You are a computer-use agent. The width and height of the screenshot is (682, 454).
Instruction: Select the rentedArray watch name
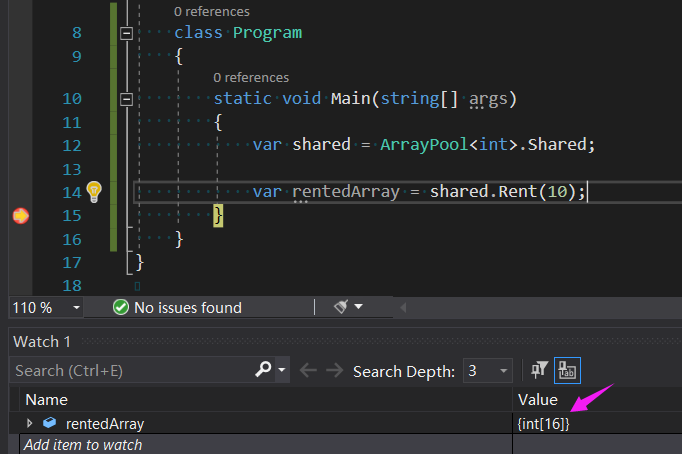pos(105,424)
